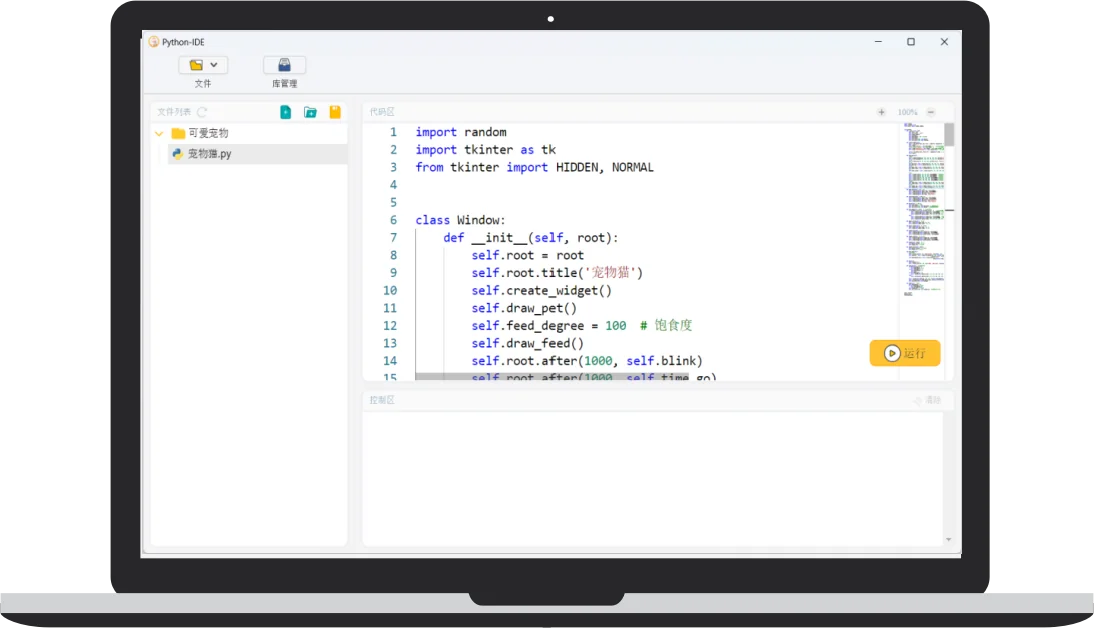Viewport: 1098px width, 630px height.
Task: Click the Python-IDE app logo icon
Action: (154, 42)
